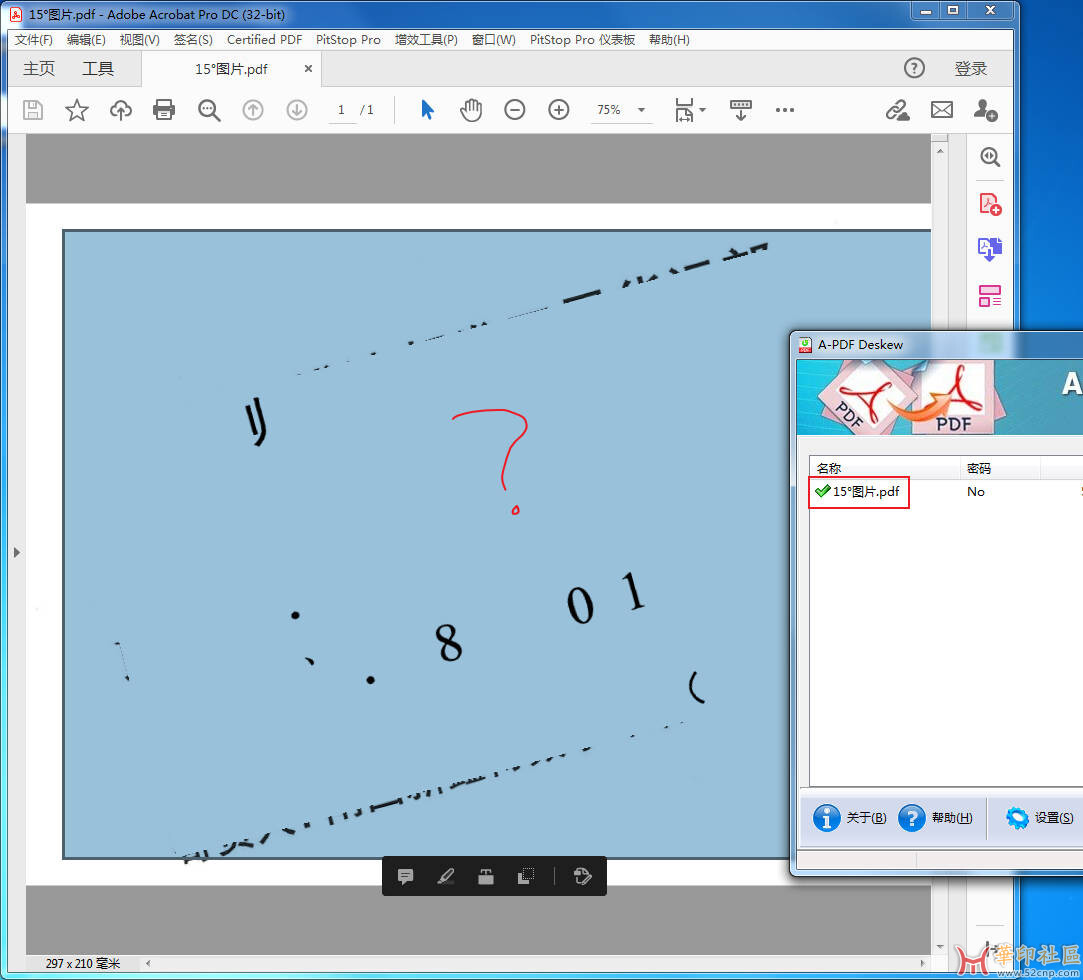Select the Hand pan tool
The height and width of the screenshot is (980, 1083).
(471, 110)
